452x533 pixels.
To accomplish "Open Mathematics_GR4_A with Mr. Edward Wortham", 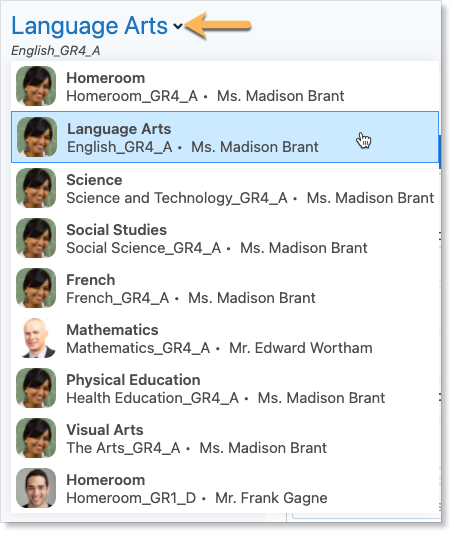I will pos(225,338).
